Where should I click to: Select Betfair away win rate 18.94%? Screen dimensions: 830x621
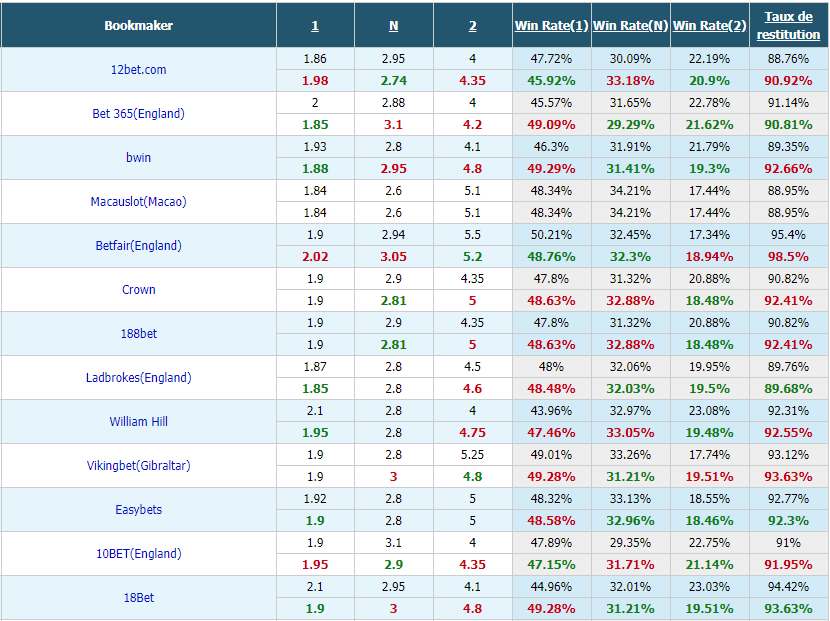pos(709,256)
